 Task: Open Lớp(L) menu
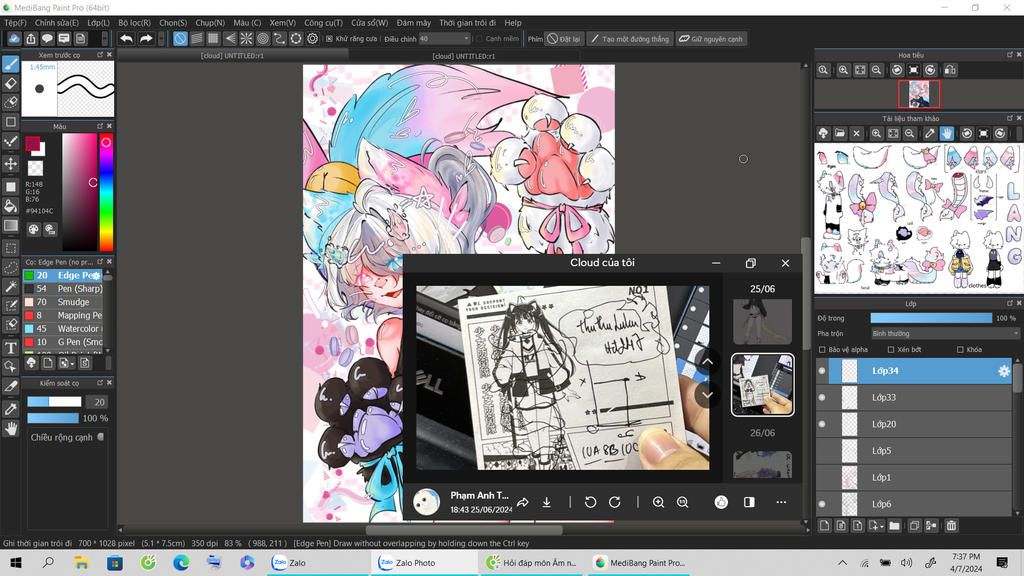99,22
